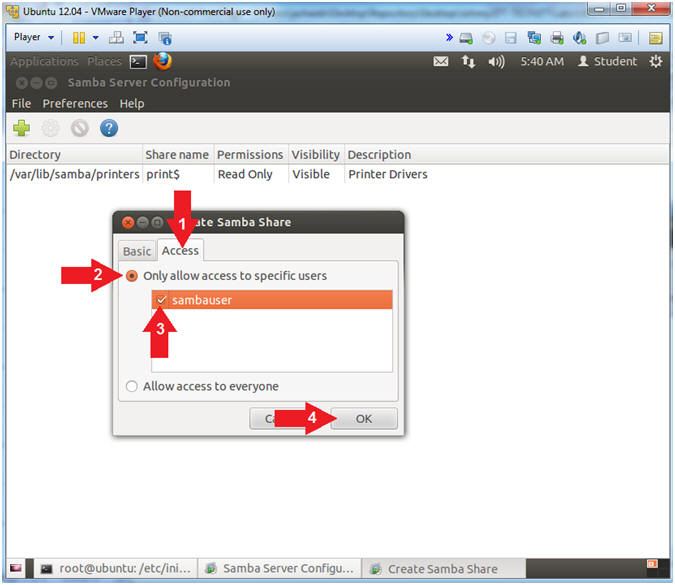Expand the power options arrow beside pause
The image size is (675, 585).
point(96,38)
